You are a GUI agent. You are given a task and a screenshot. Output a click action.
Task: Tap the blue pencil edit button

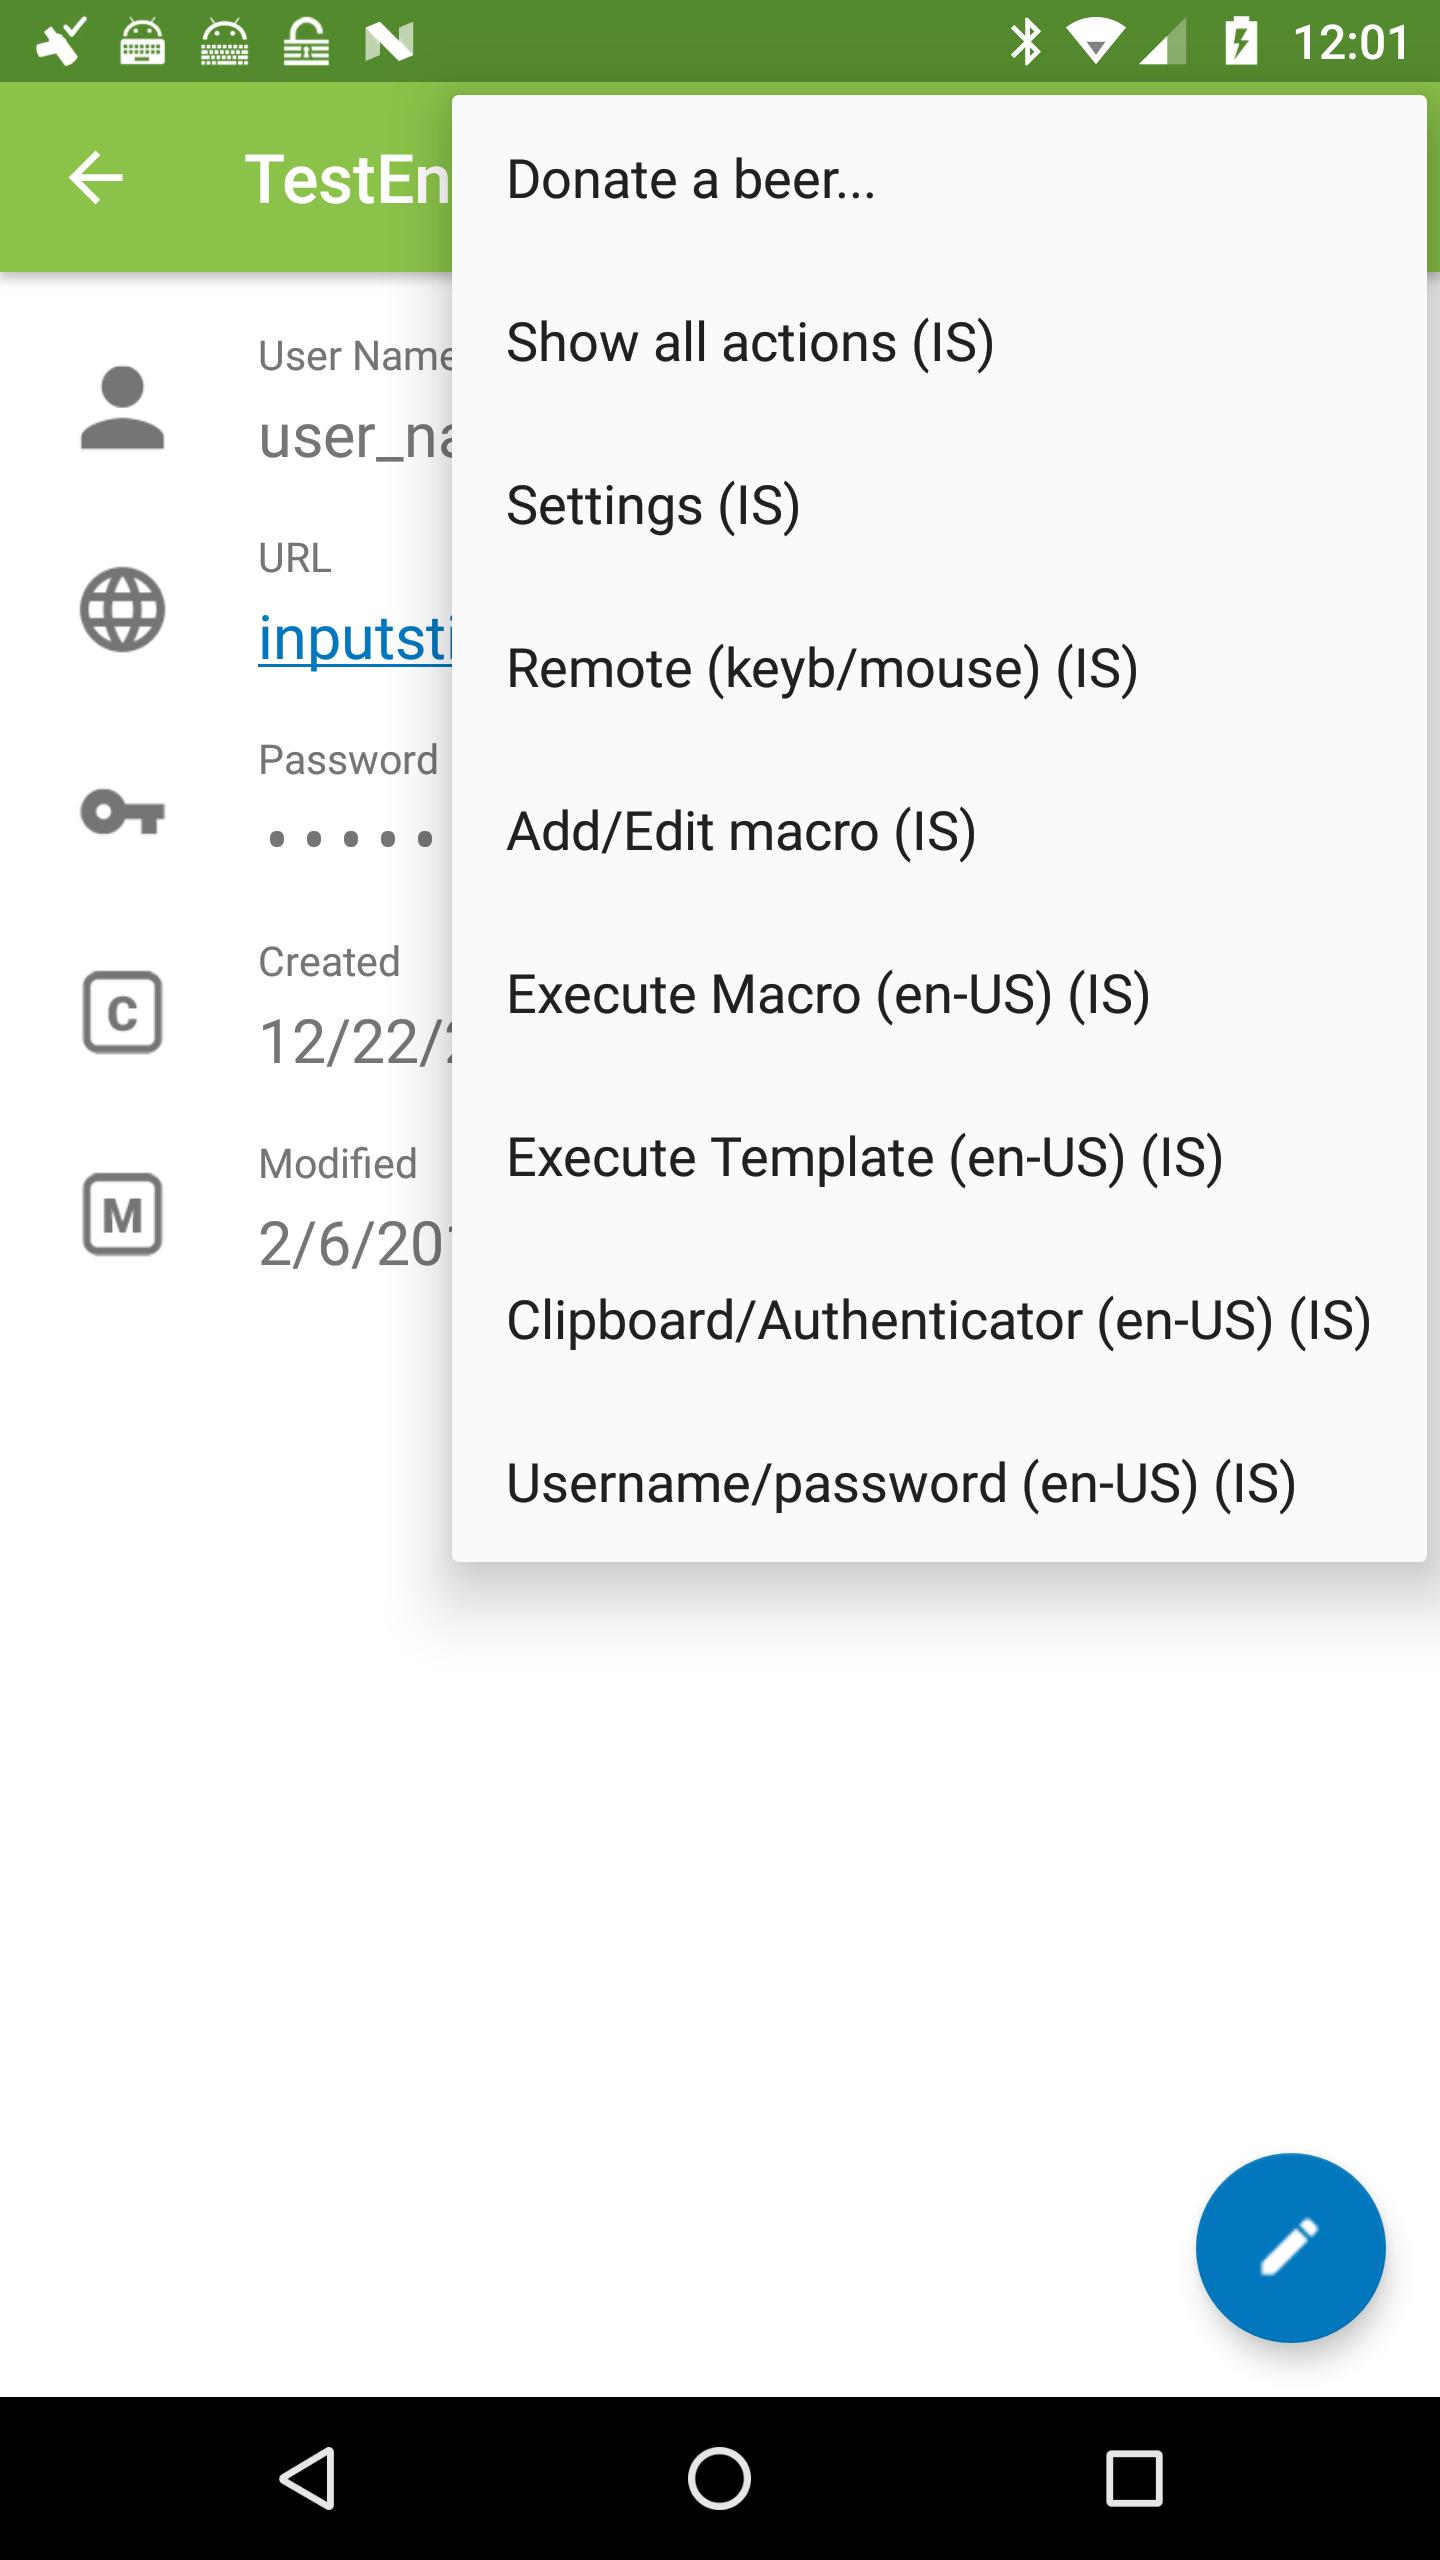pos(1290,2248)
